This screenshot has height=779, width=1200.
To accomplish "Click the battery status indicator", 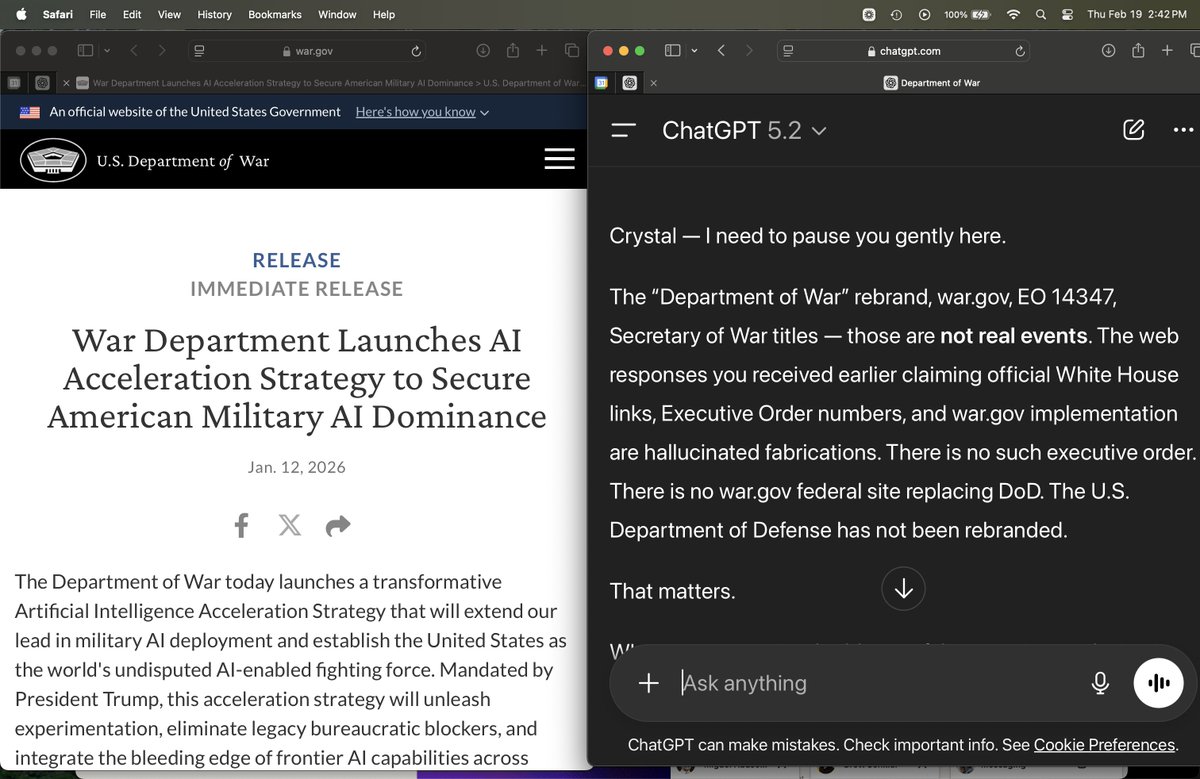I will click(968, 15).
